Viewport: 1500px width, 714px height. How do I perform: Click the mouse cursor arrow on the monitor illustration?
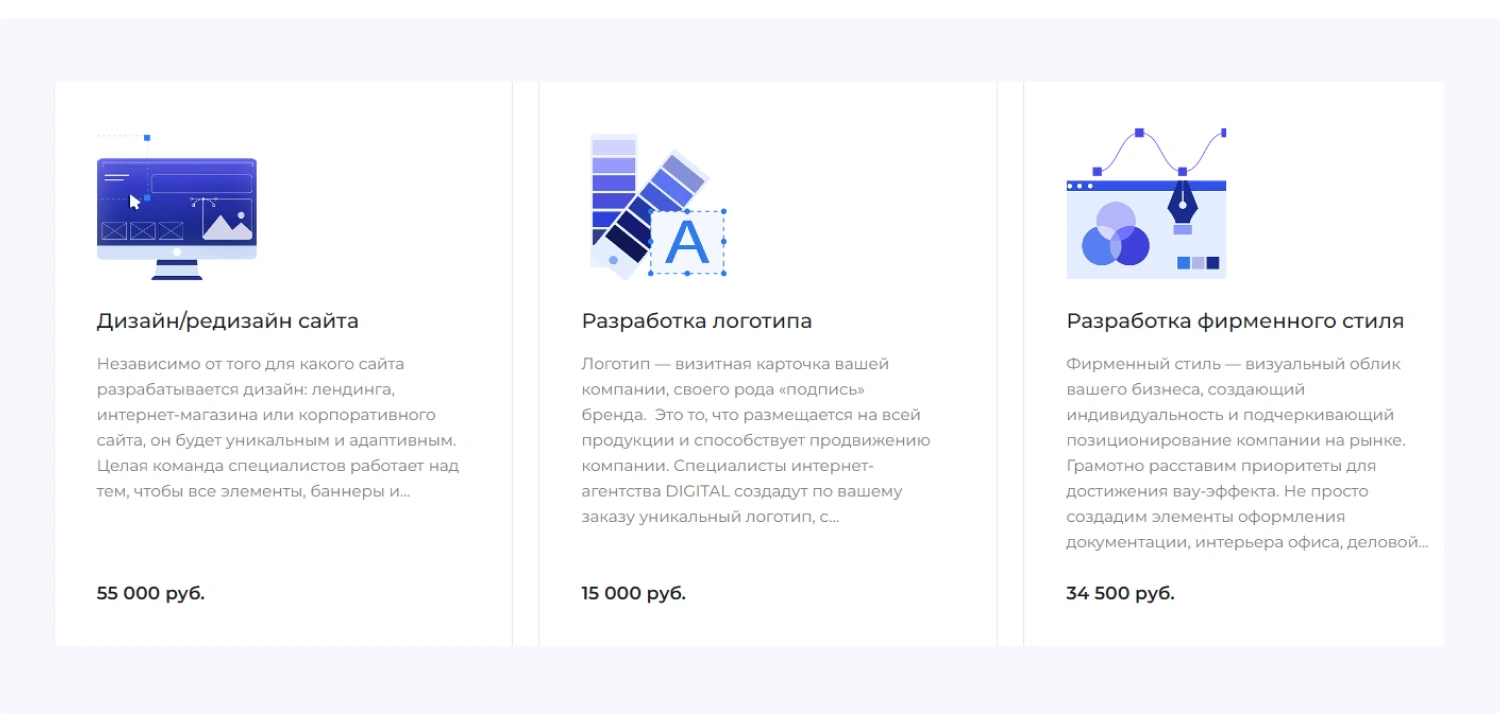tap(135, 201)
